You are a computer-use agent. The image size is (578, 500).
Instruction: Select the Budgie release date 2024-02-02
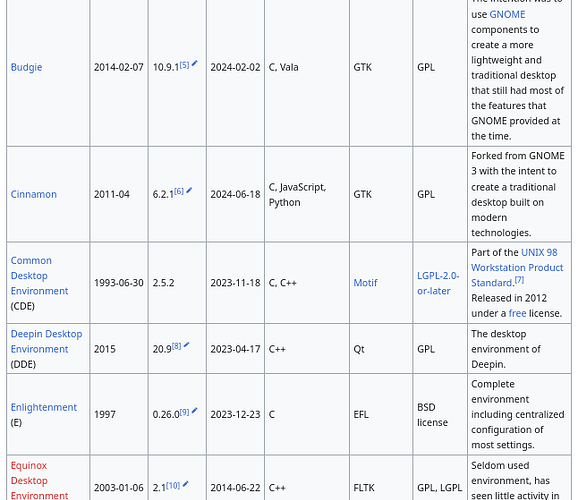coord(235,67)
